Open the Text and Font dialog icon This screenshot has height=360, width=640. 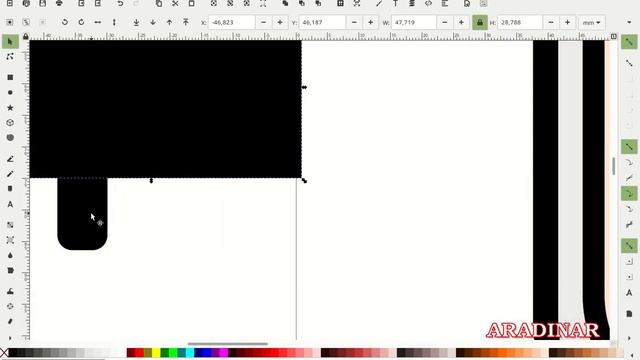[x=395, y=4]
